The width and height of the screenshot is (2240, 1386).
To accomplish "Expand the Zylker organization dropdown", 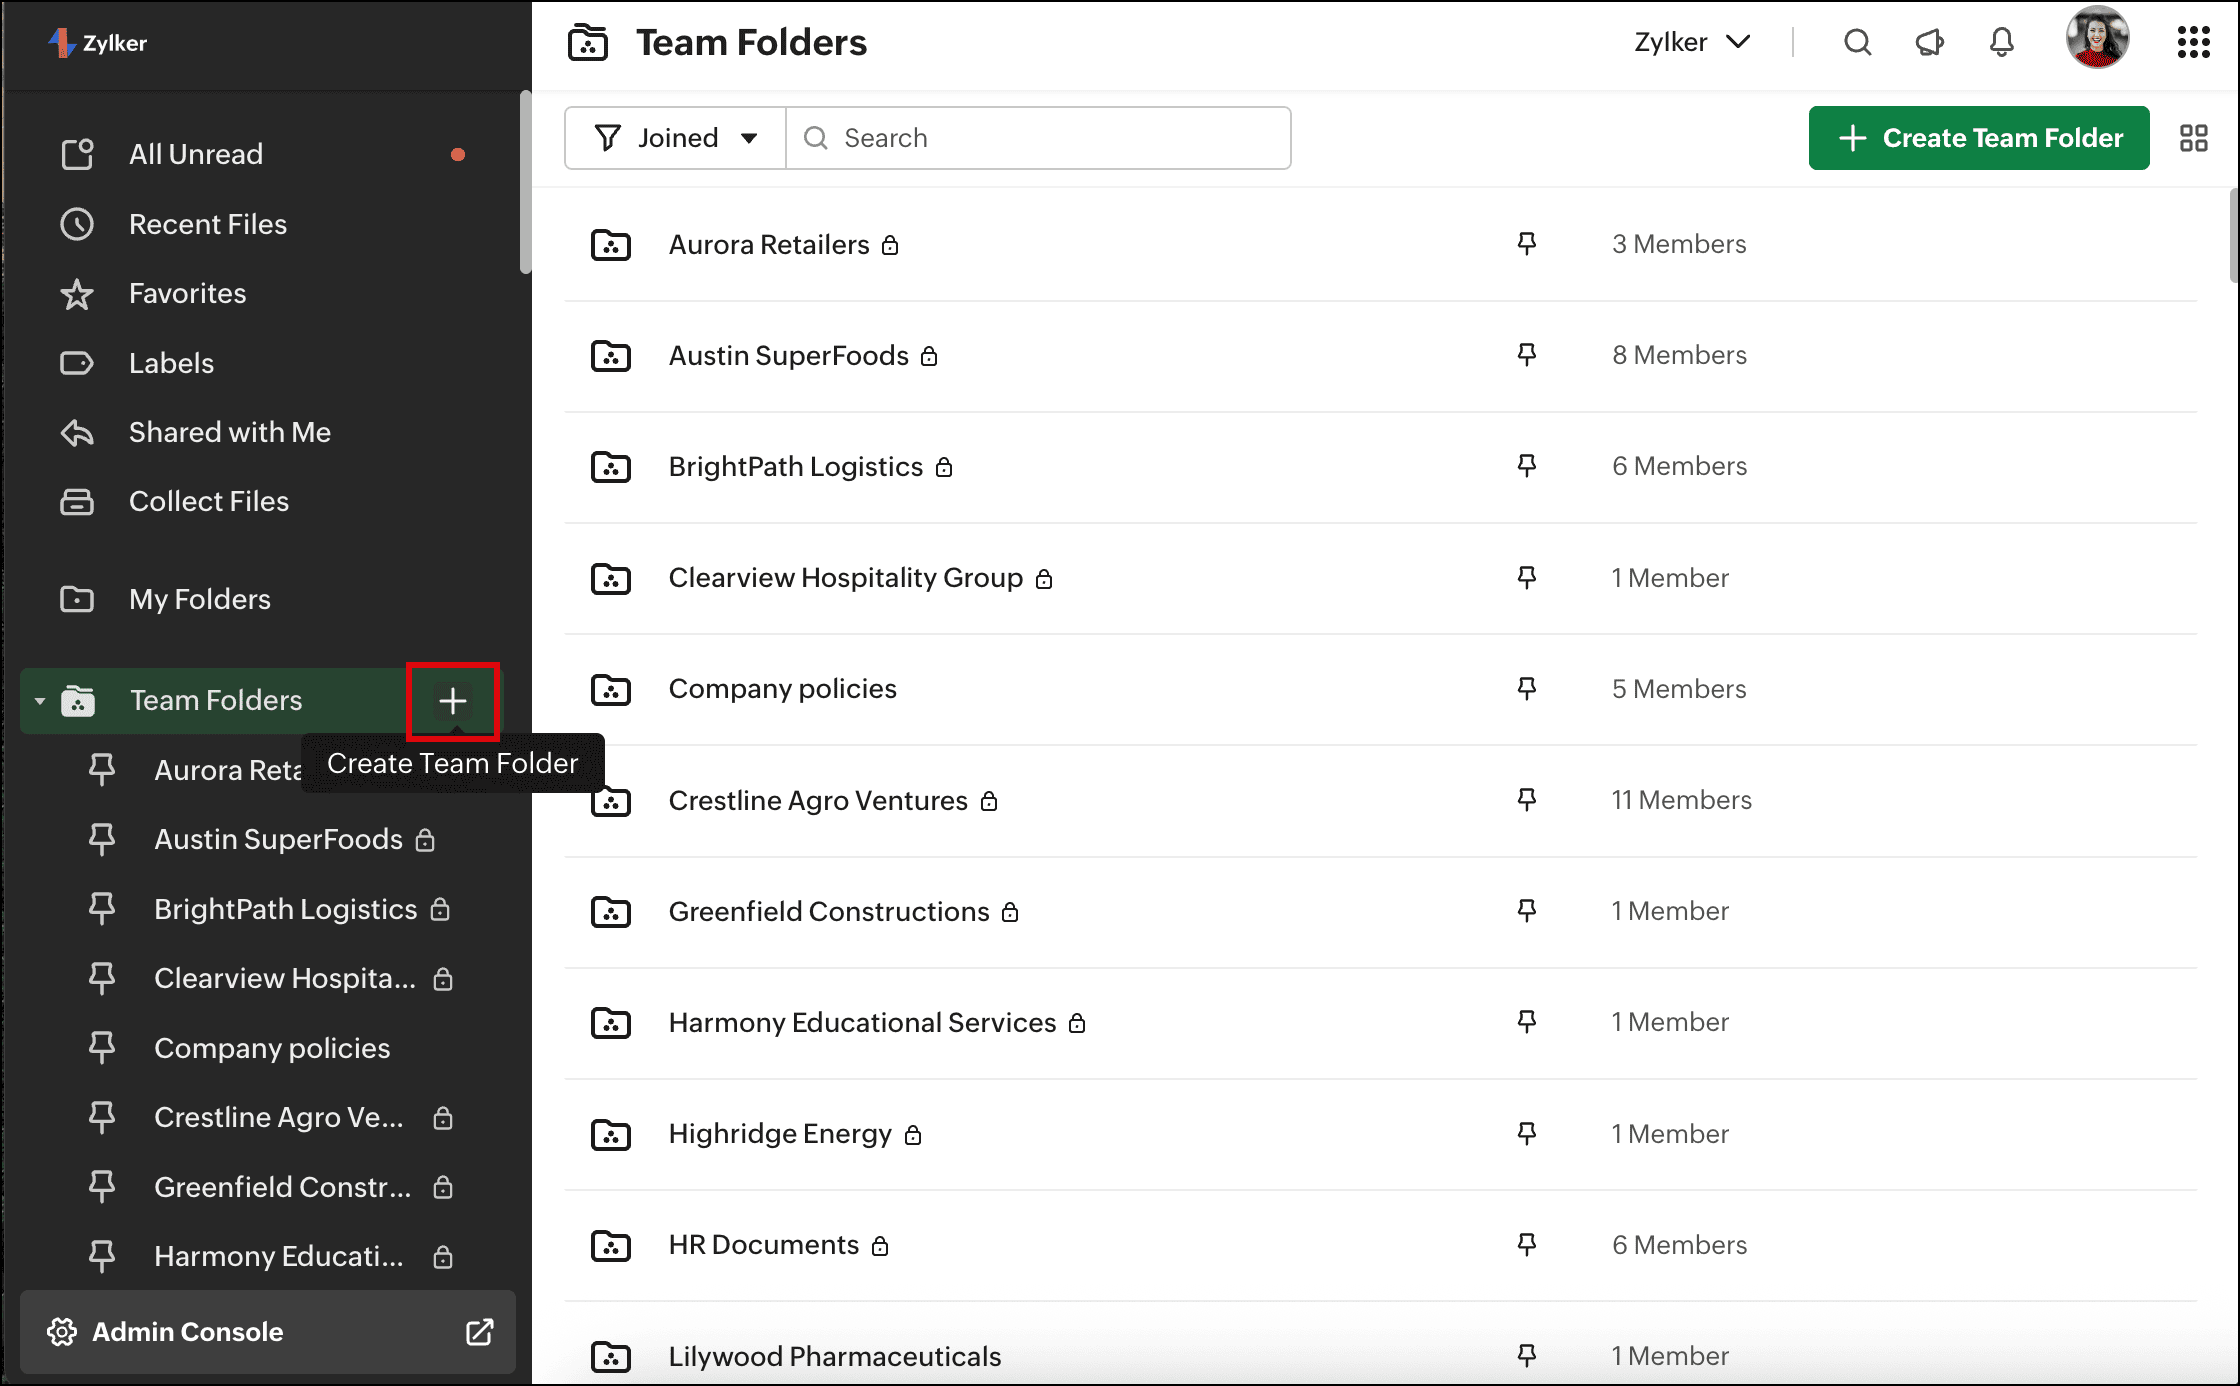I will (x=1692, y=42).
